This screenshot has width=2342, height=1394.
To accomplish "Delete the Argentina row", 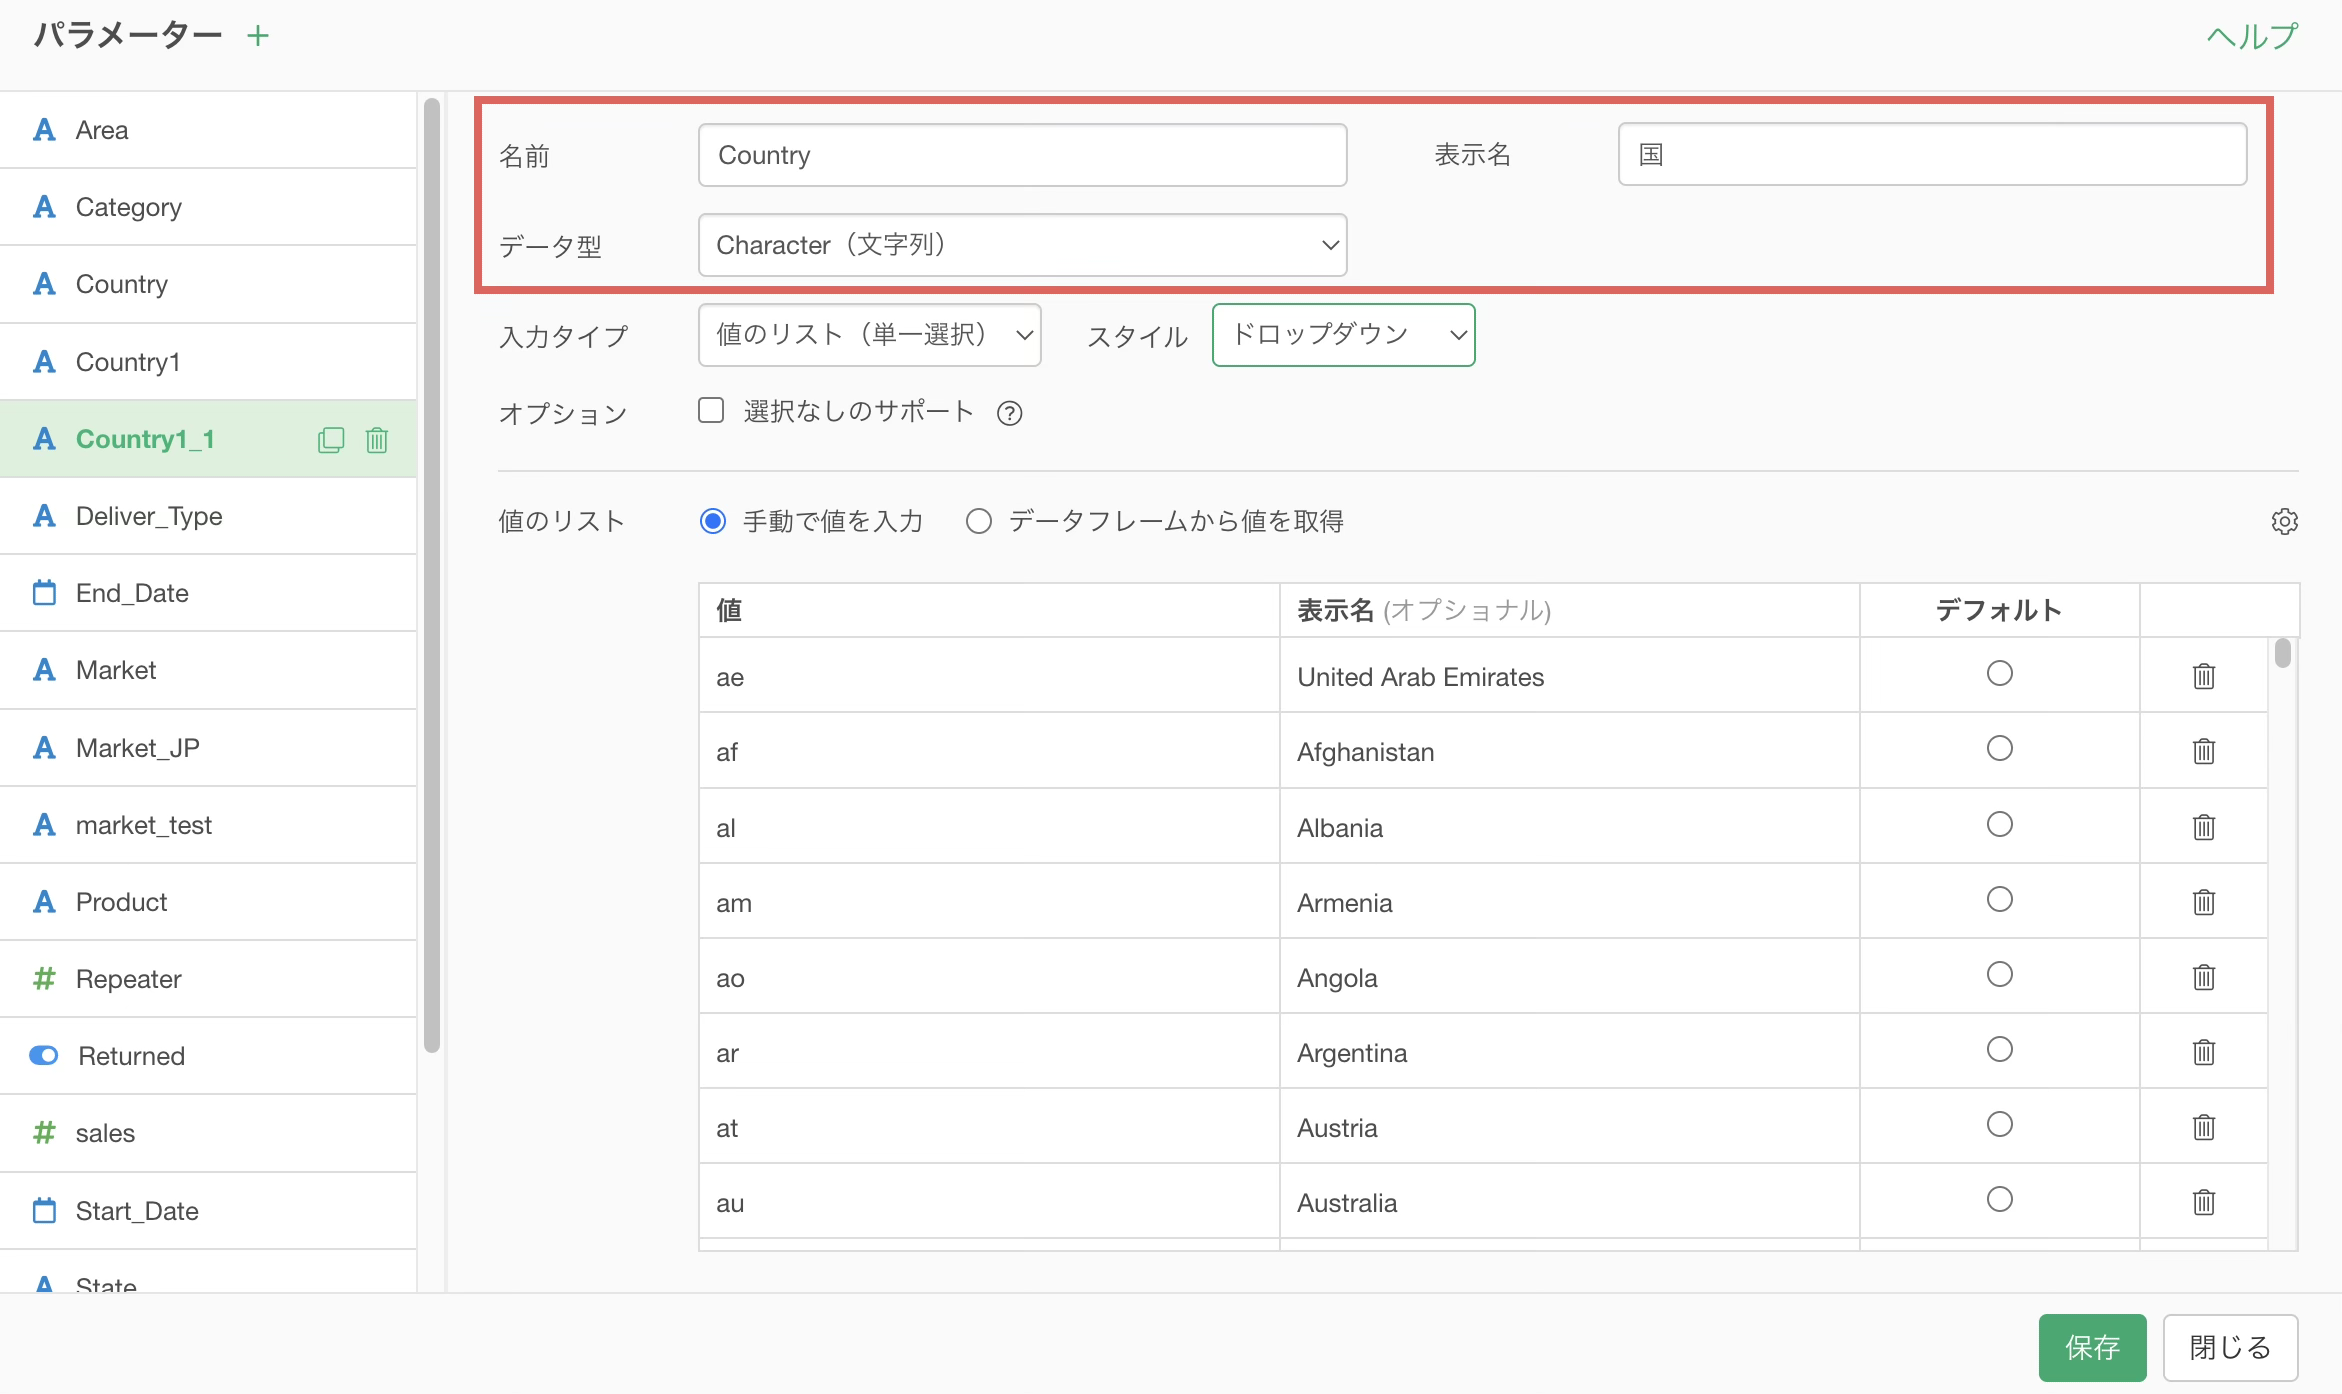I will click(2204, 1052).
